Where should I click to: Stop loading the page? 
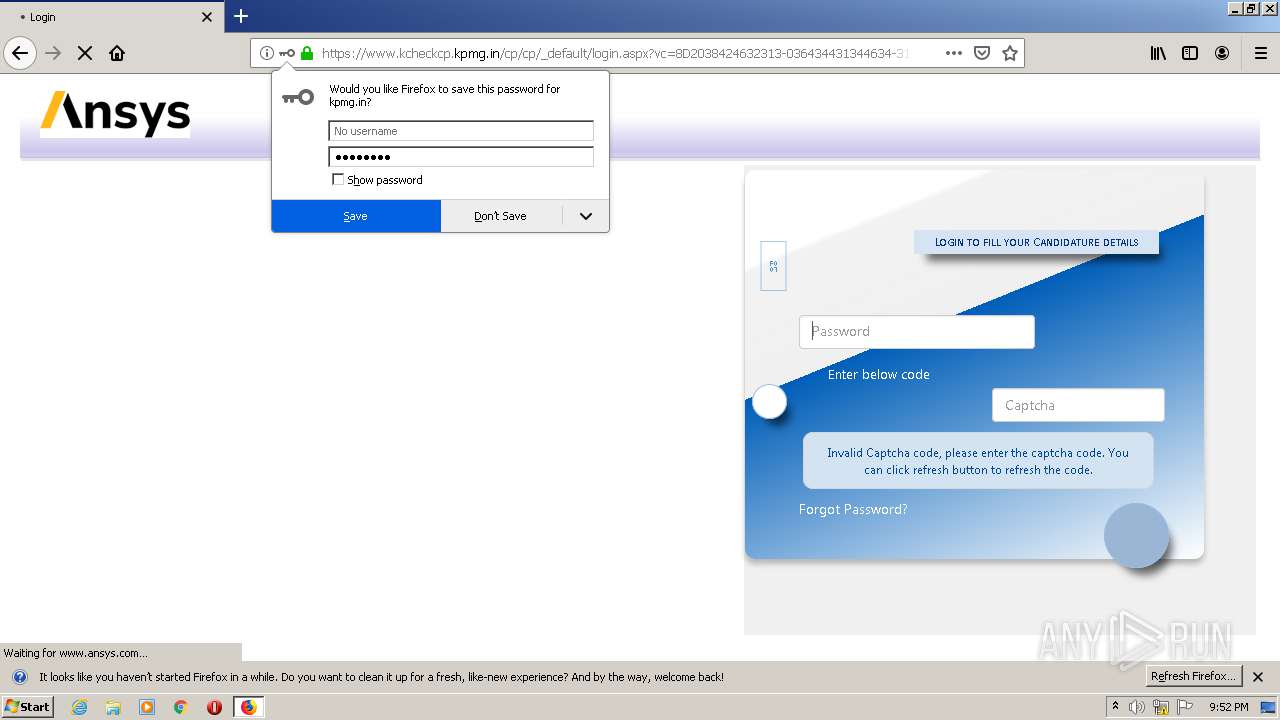click(x=85, y=53)
